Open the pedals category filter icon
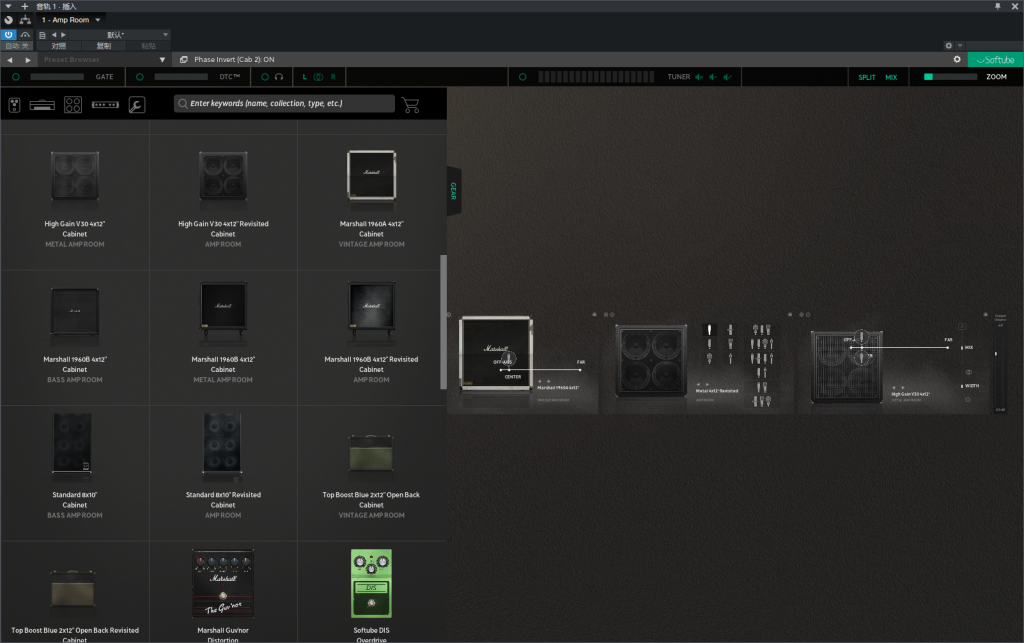Image resolution: width=1024 pixels, height=643 pixels. (x=14, y=104)
